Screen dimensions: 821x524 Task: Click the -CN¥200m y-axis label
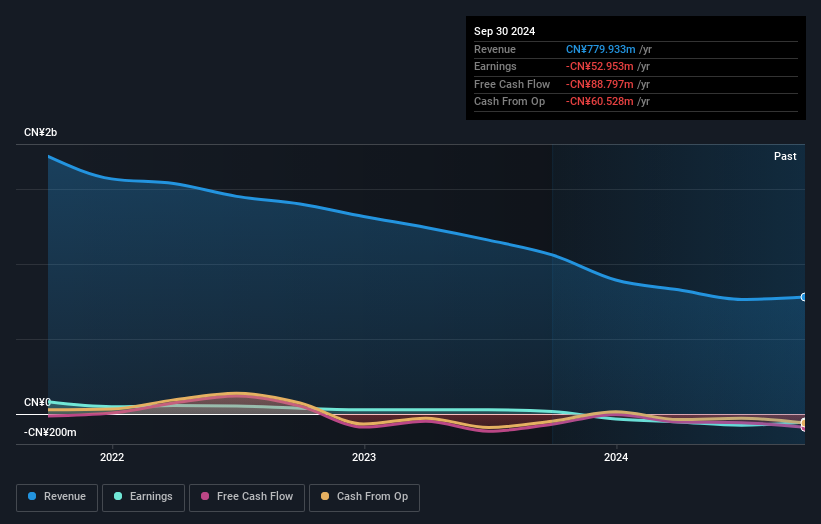point(50,432)
